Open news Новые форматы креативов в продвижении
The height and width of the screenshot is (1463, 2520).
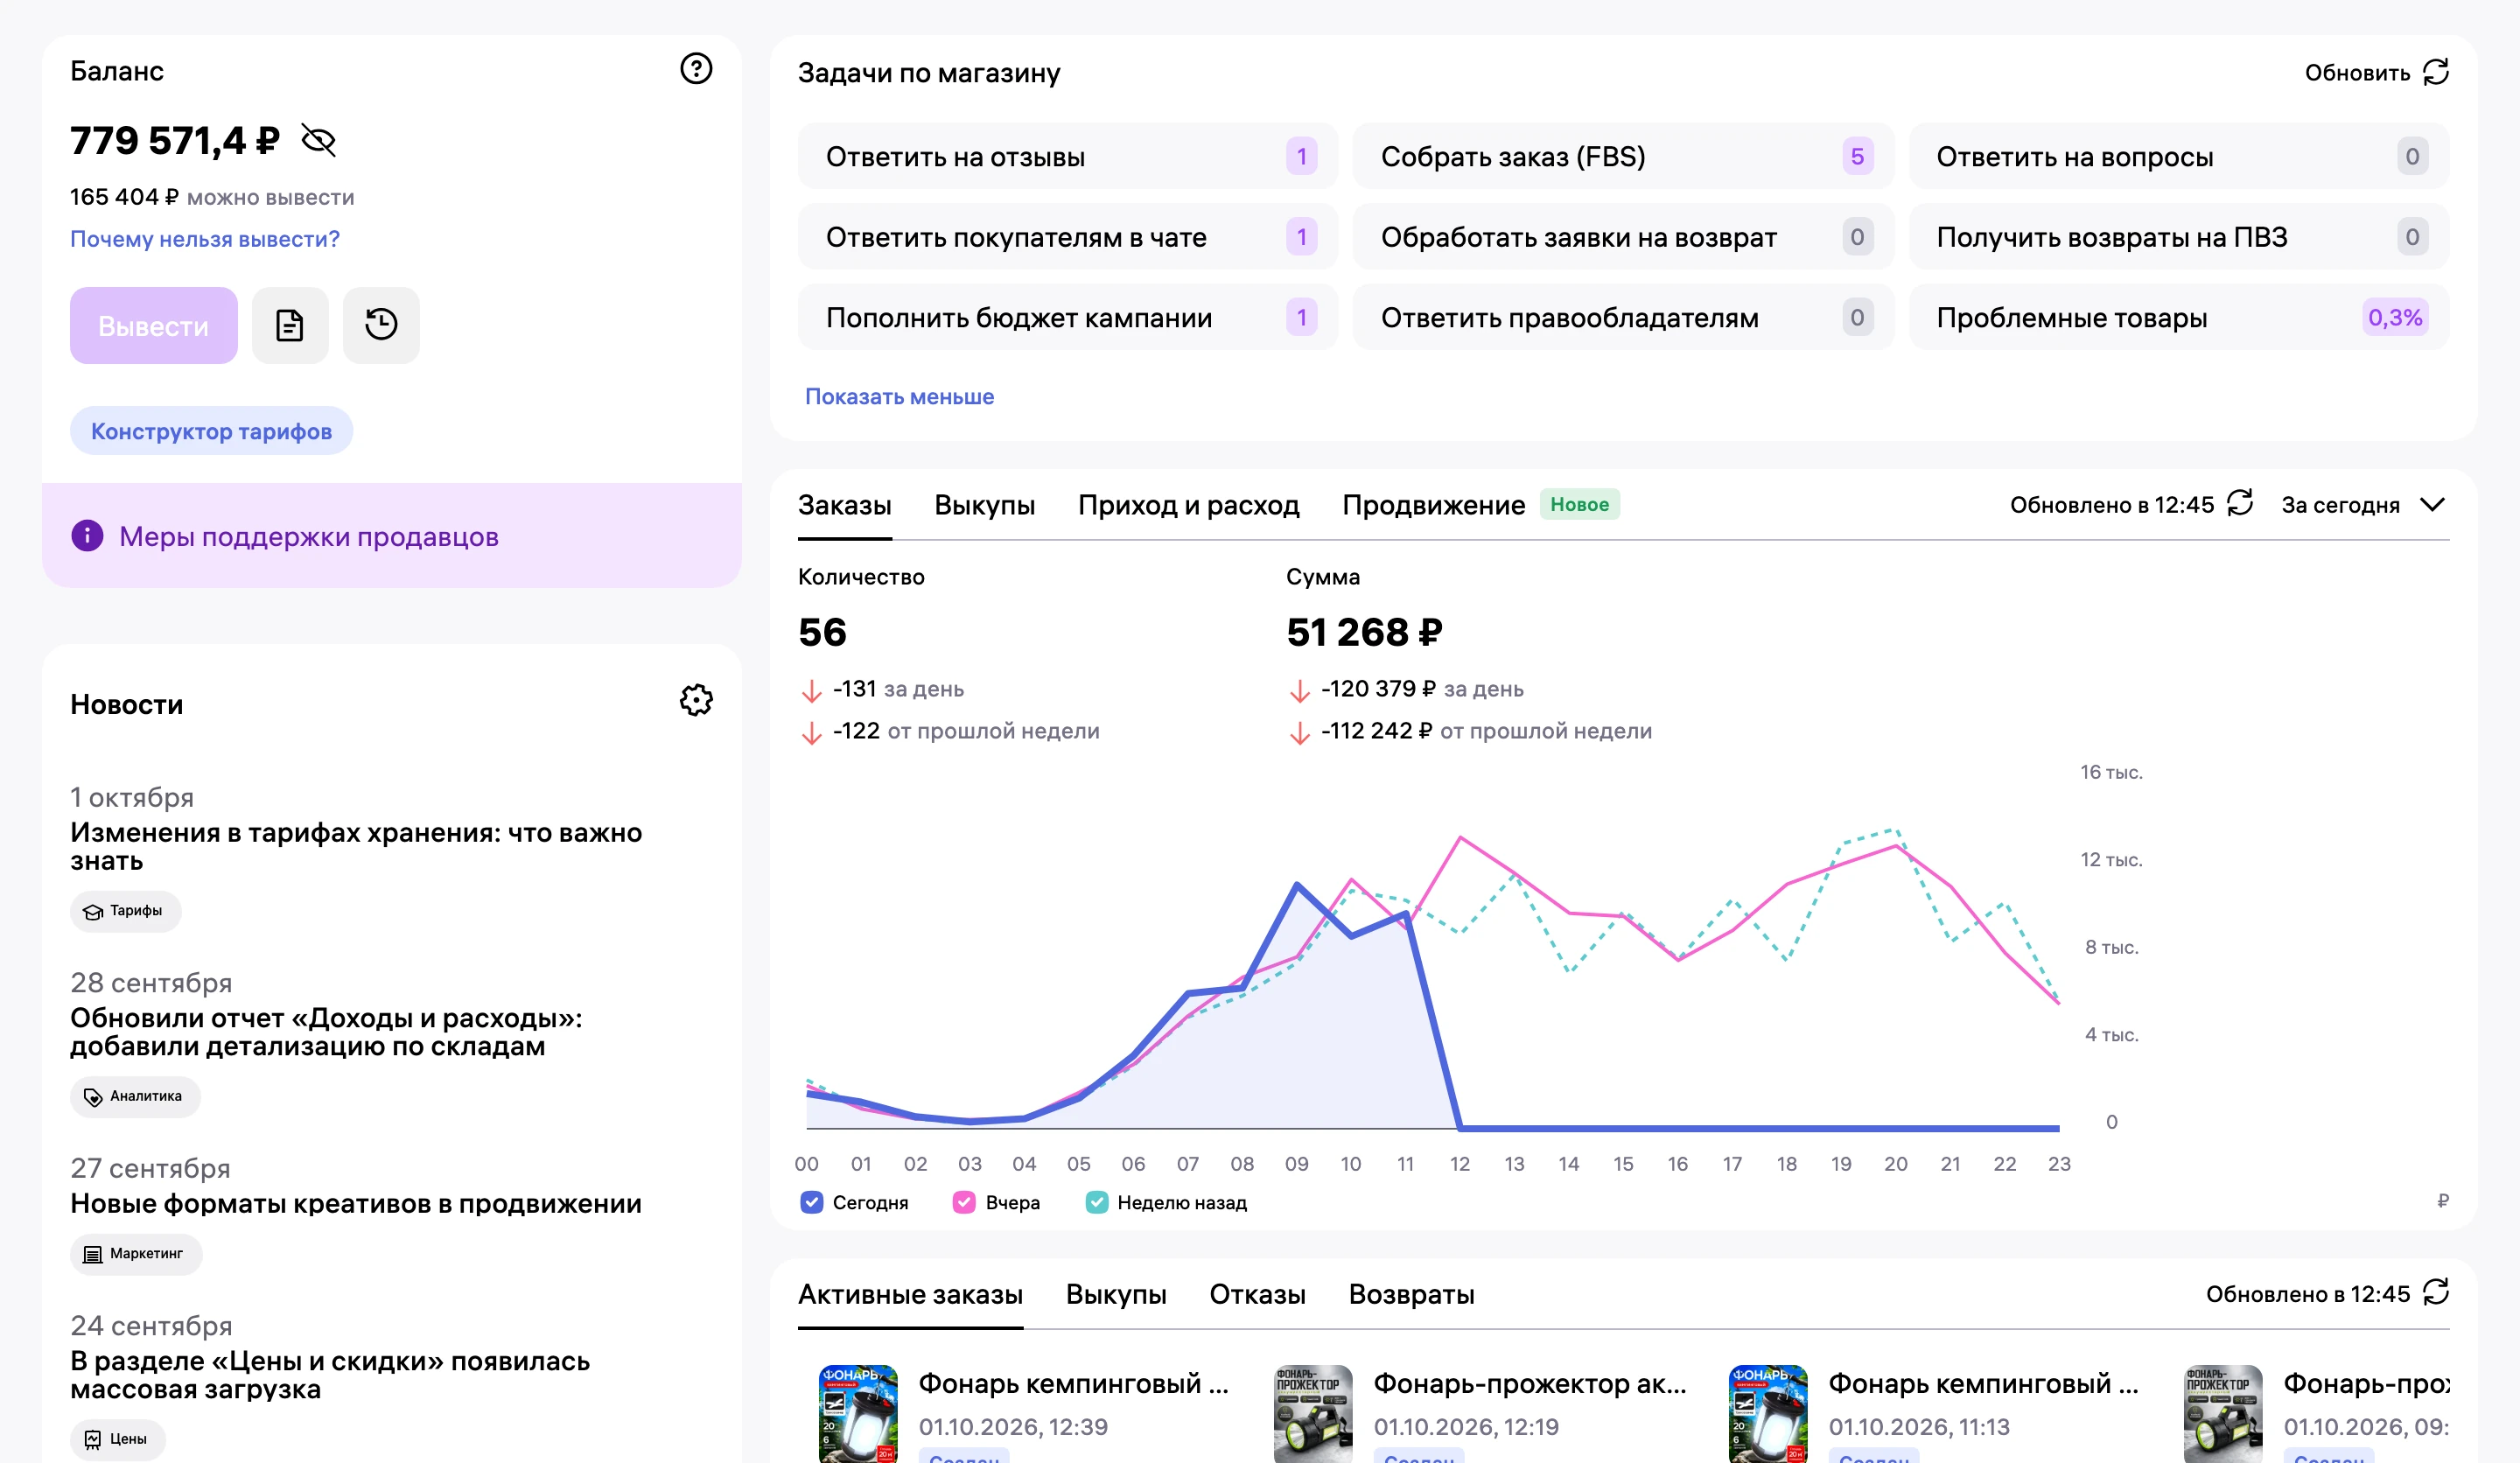356,1204
